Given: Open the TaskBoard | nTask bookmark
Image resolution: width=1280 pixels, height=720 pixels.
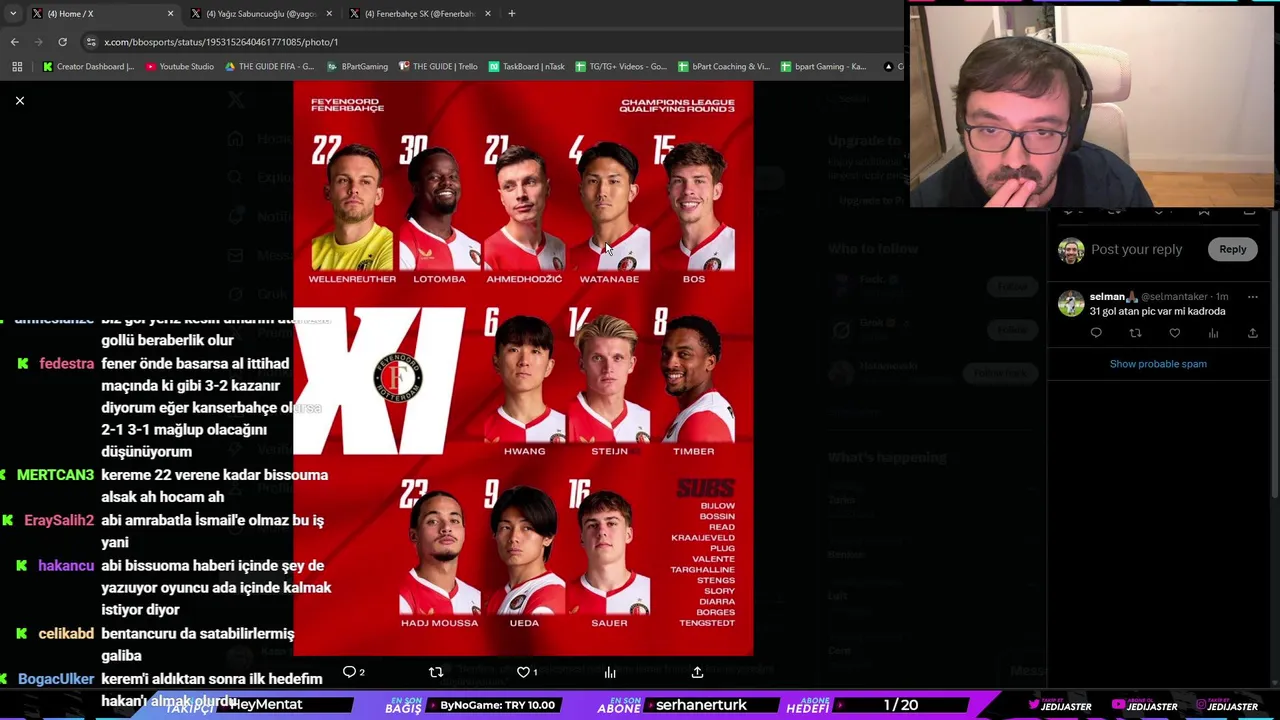Looking at the screenshot, I should 527,67.
